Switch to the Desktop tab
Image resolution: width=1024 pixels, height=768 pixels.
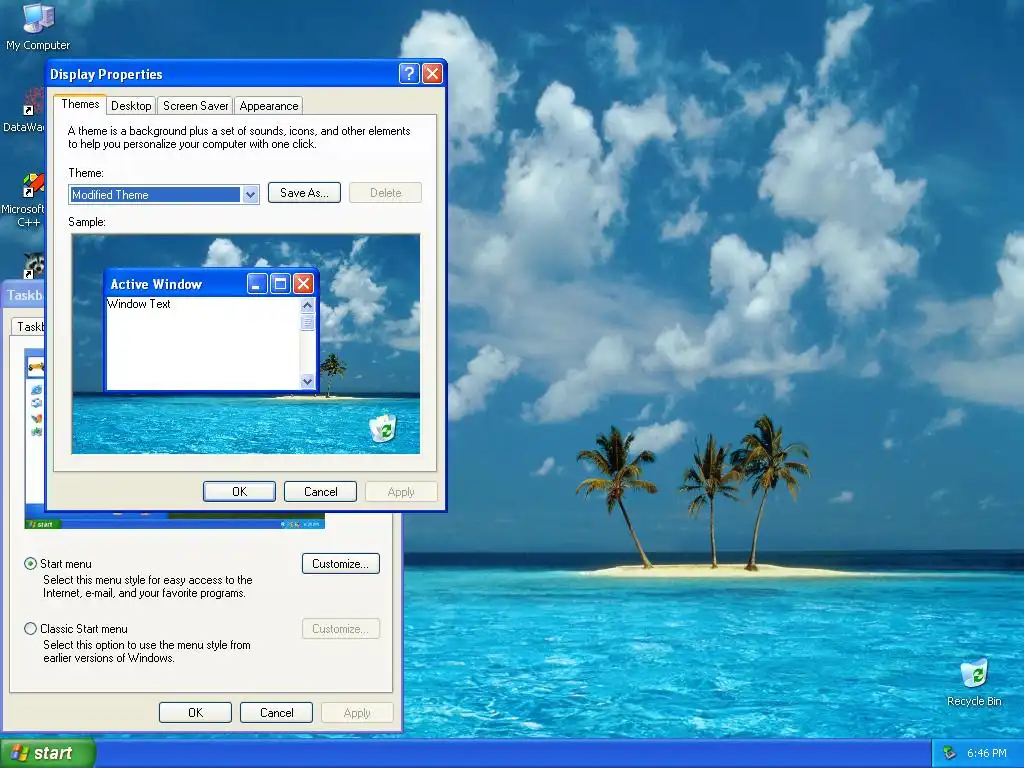coord(131,106)
